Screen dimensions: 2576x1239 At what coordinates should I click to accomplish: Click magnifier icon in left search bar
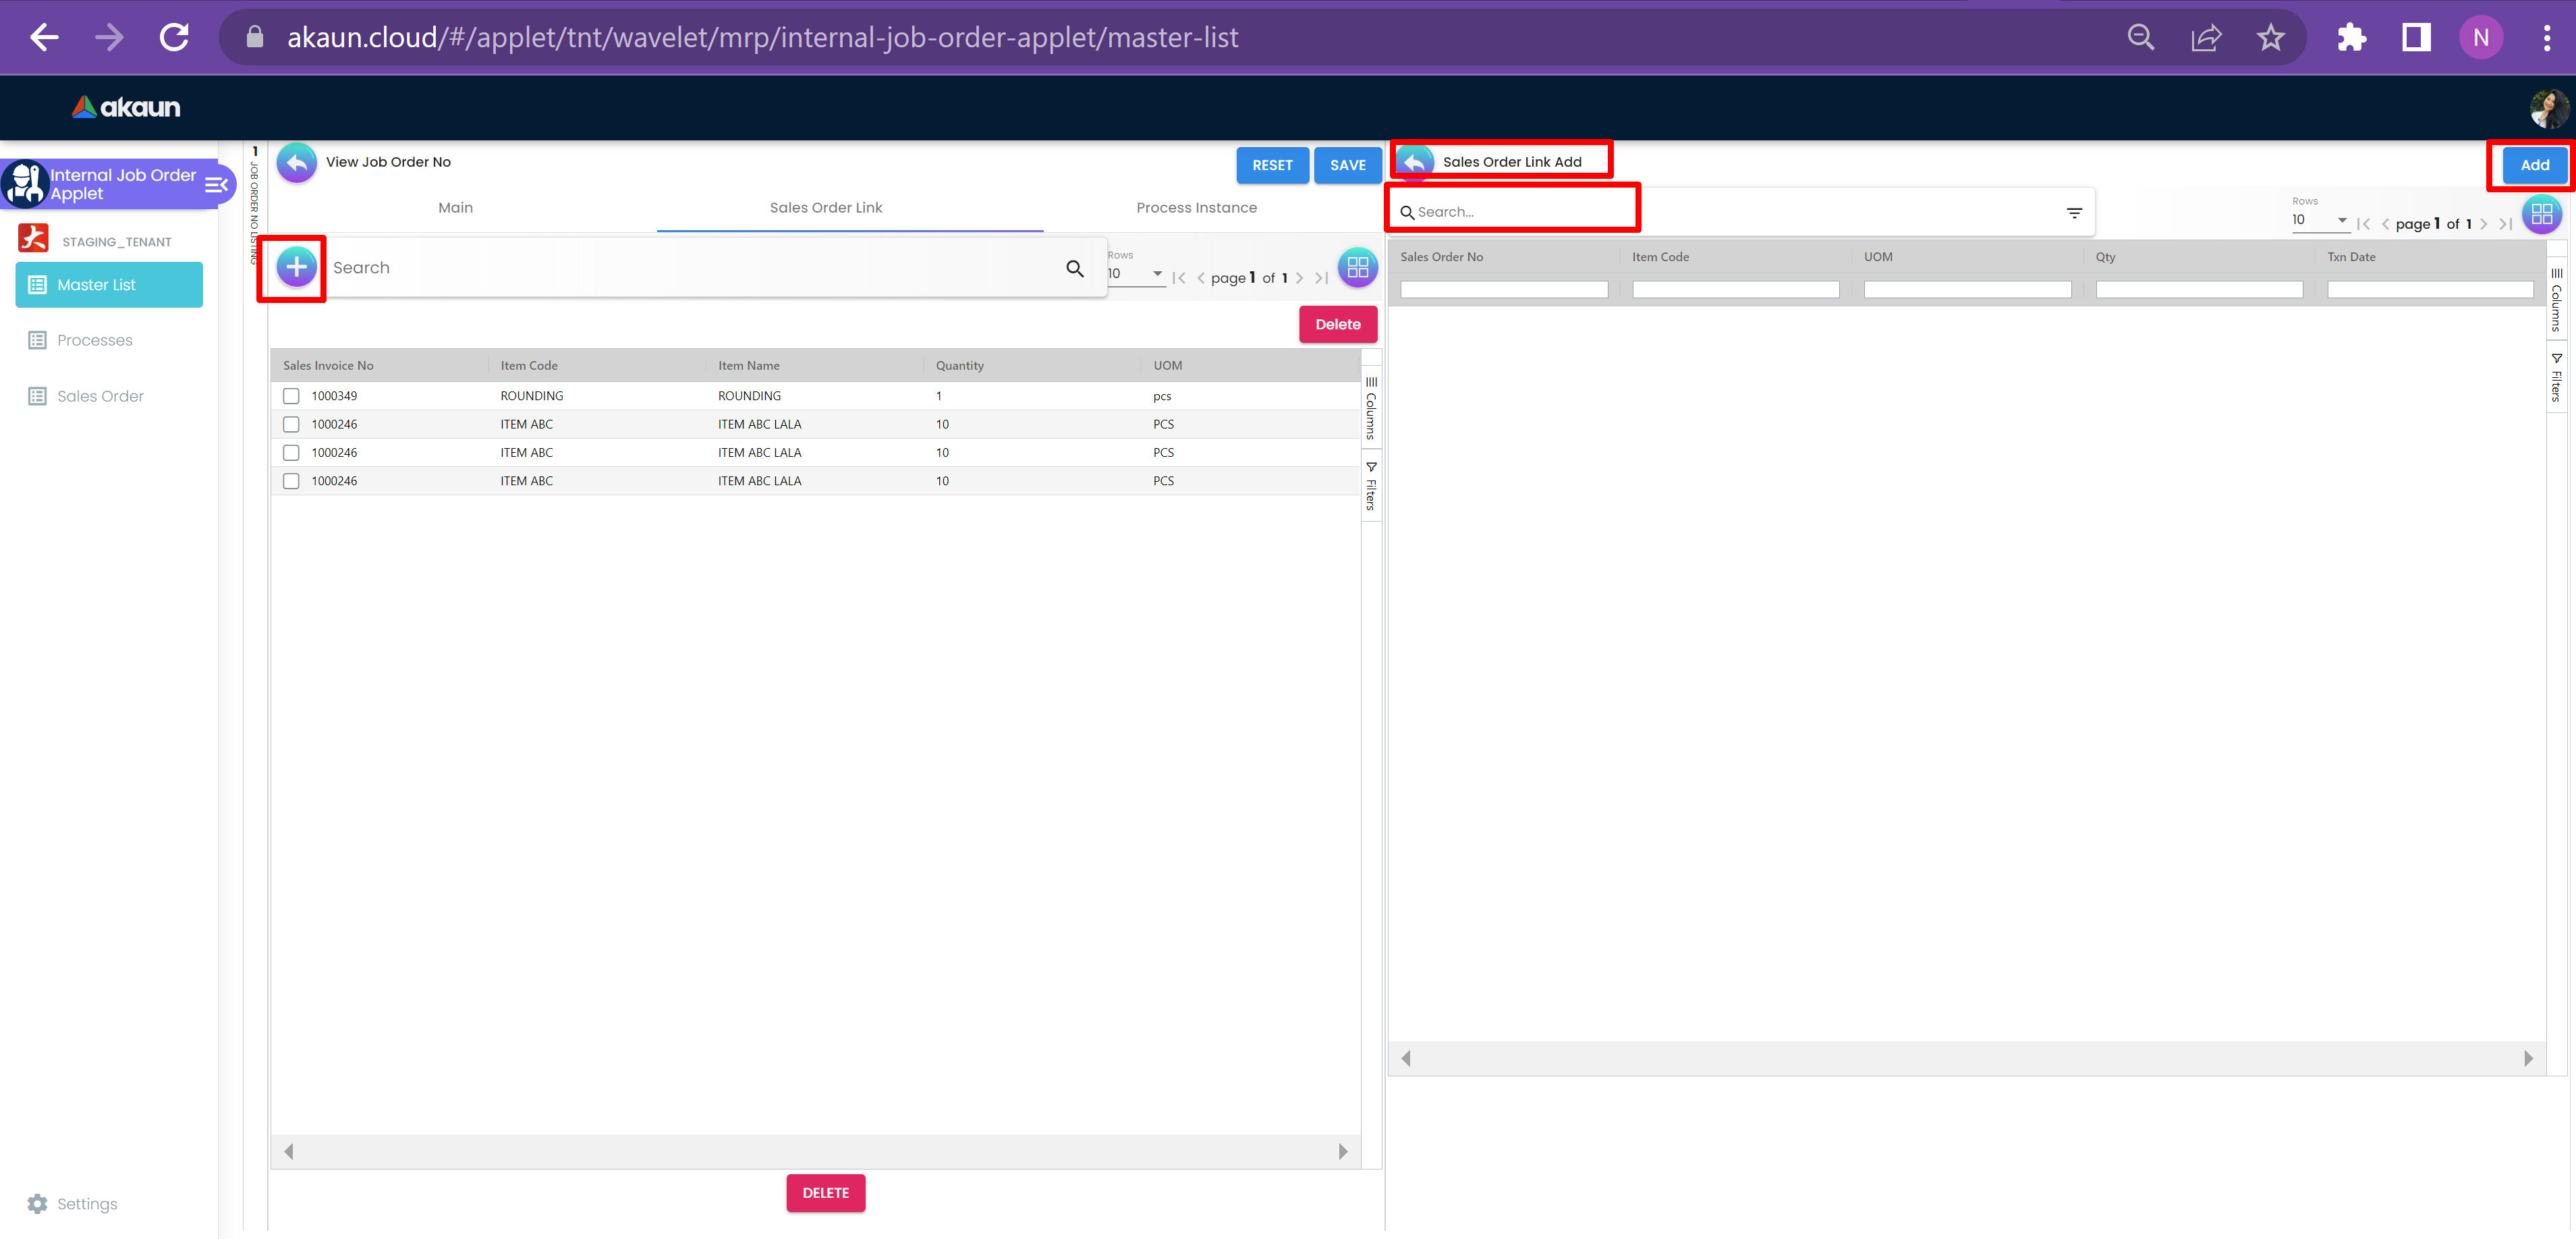[1075, 268]
